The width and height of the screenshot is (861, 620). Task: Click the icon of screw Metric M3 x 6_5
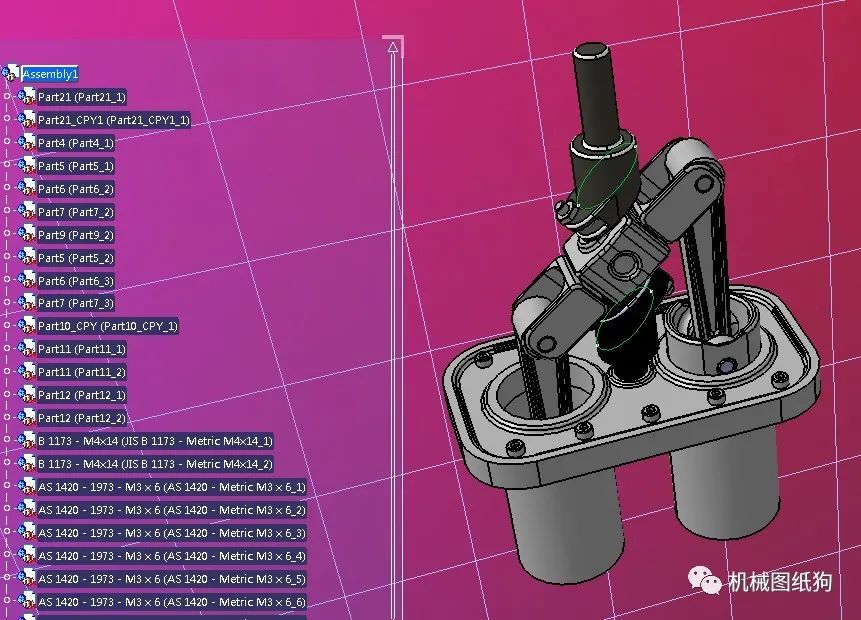26,579
